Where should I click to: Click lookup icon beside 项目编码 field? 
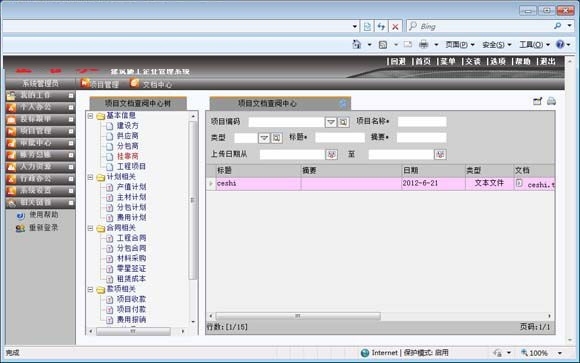tap(343, 122)
